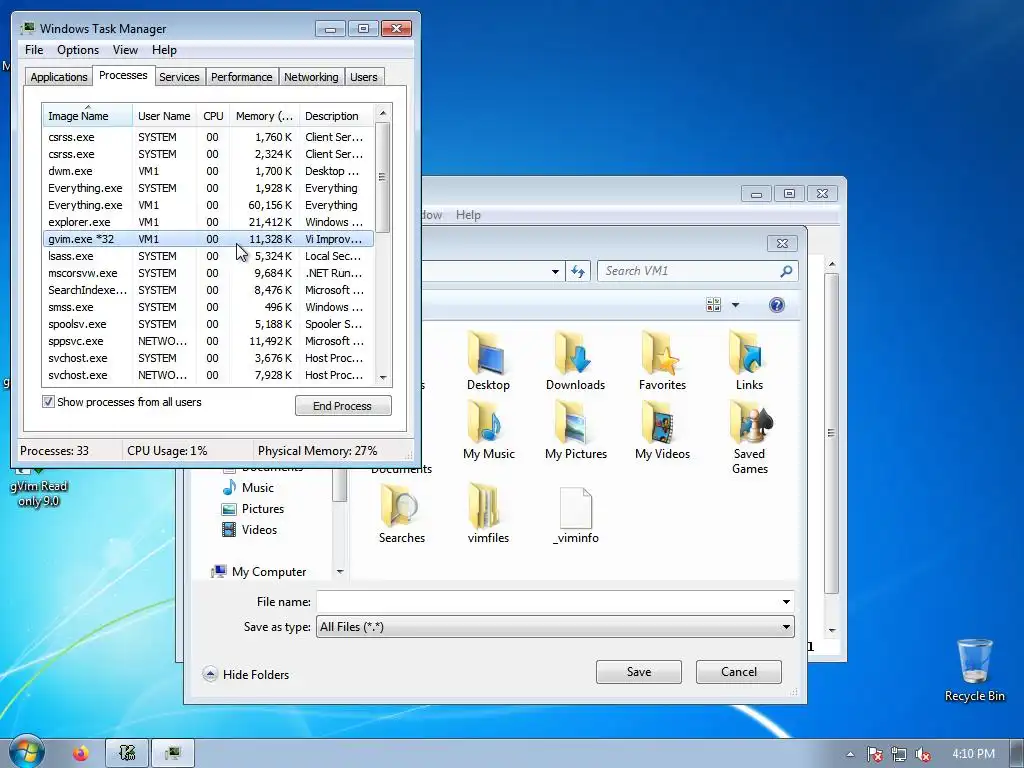
Task: Click the Task Manager process list scrollbar thumb
Action: (383, 177)
